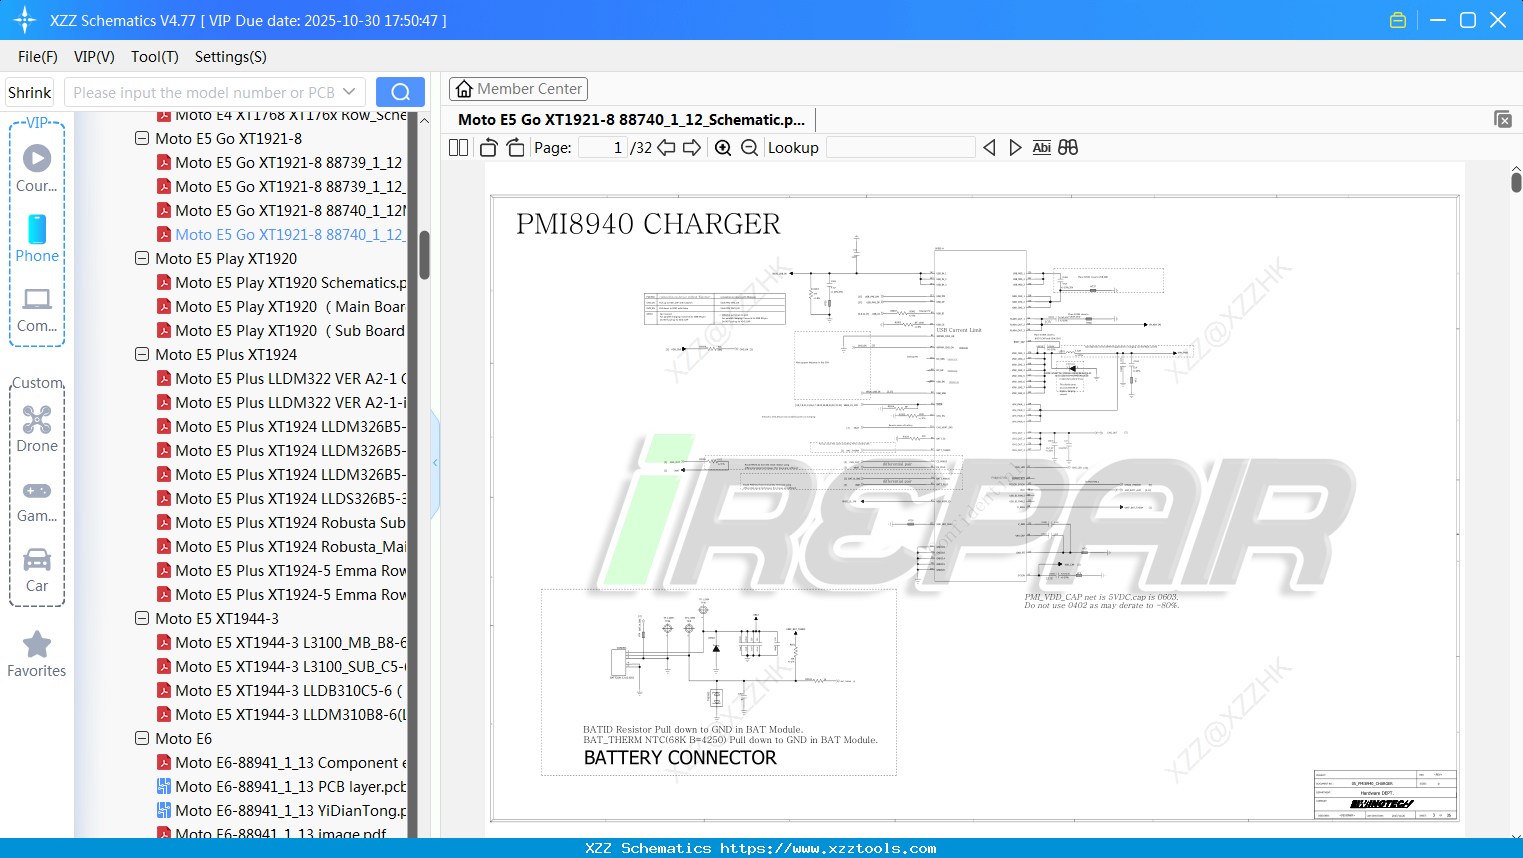The height and width of the screenshot is (858, 1523).
Task: Open the Member Center
Action: [x=517, y=88]
